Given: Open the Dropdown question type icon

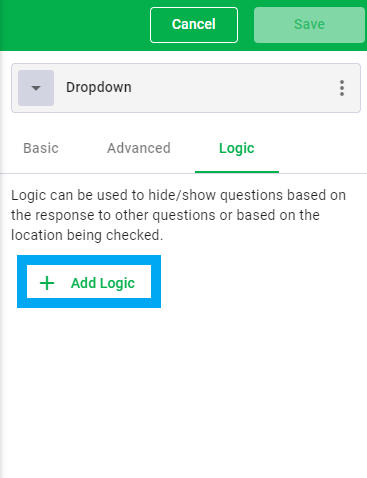Looking at the screenshot, I should (x=36, y=88).
